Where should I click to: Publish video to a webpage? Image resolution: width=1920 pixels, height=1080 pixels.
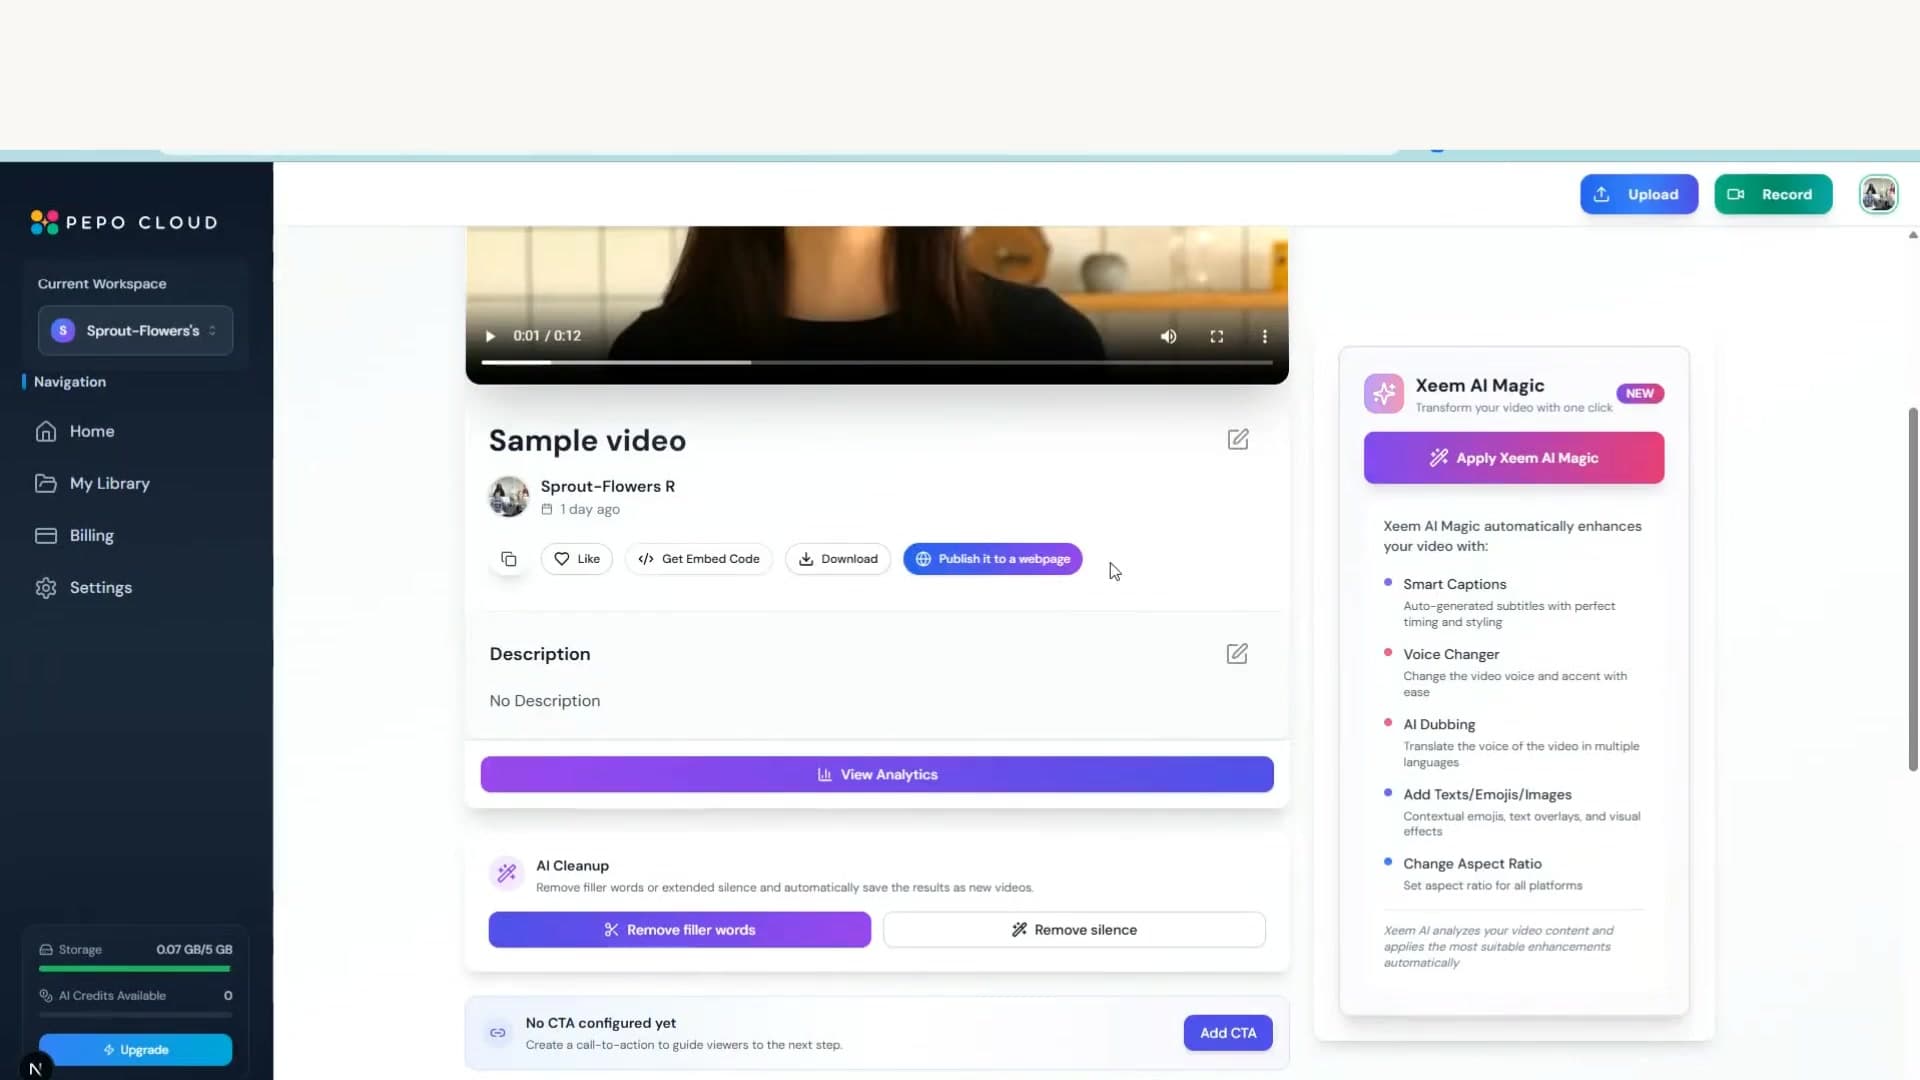[x=993, y=559]
